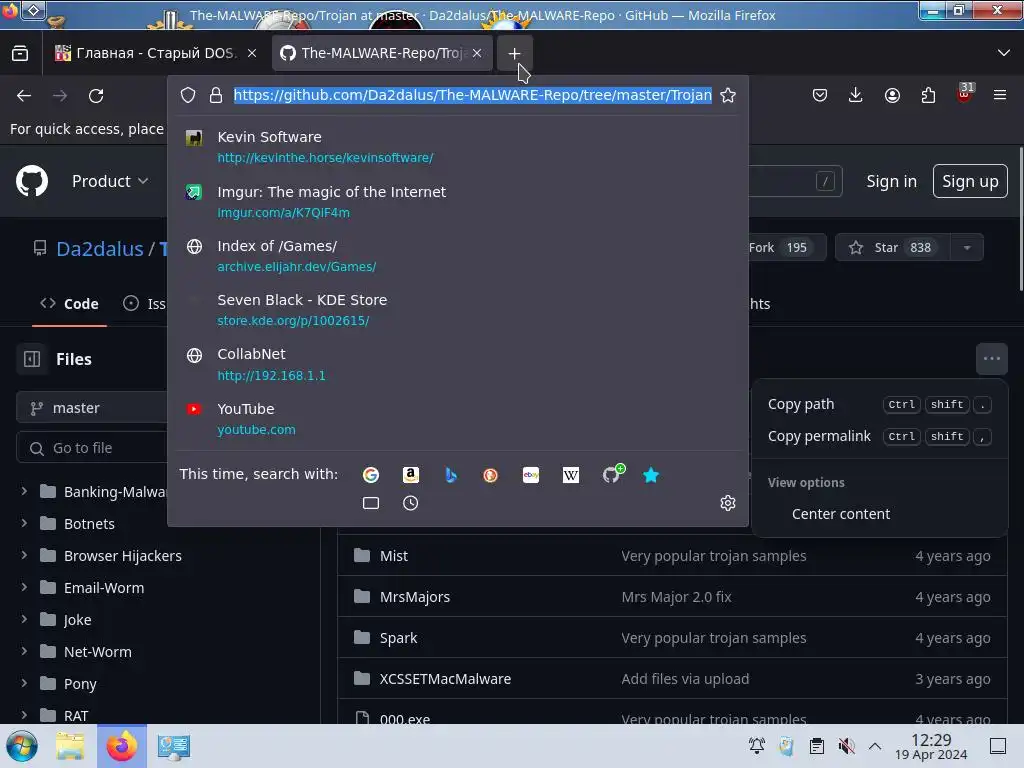Screen dimensions: 1024x768
Task: Search with Wikipedia engine icon
Action: click(571, 475)
